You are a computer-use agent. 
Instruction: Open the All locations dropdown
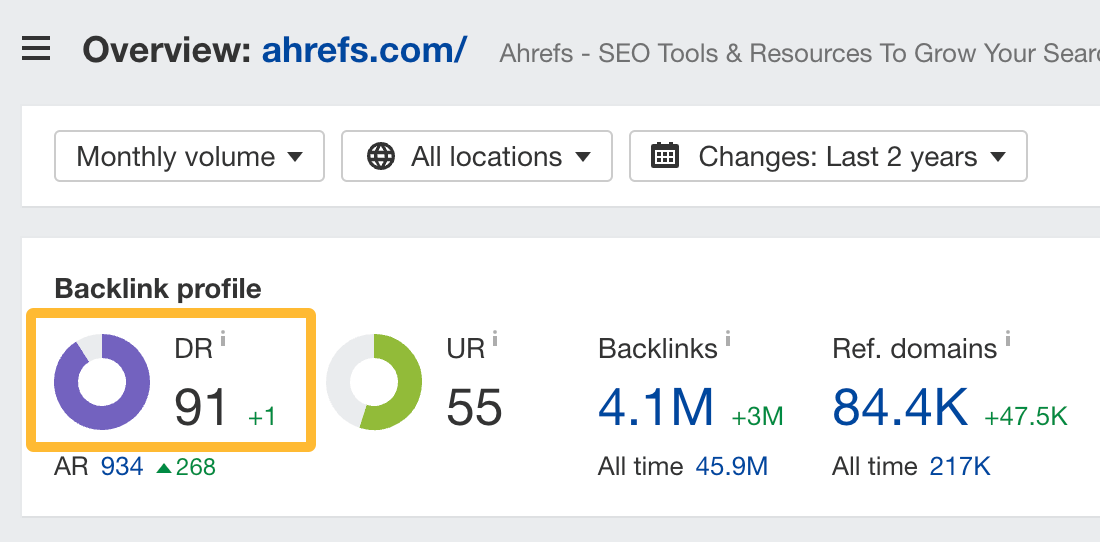point(477,156)
